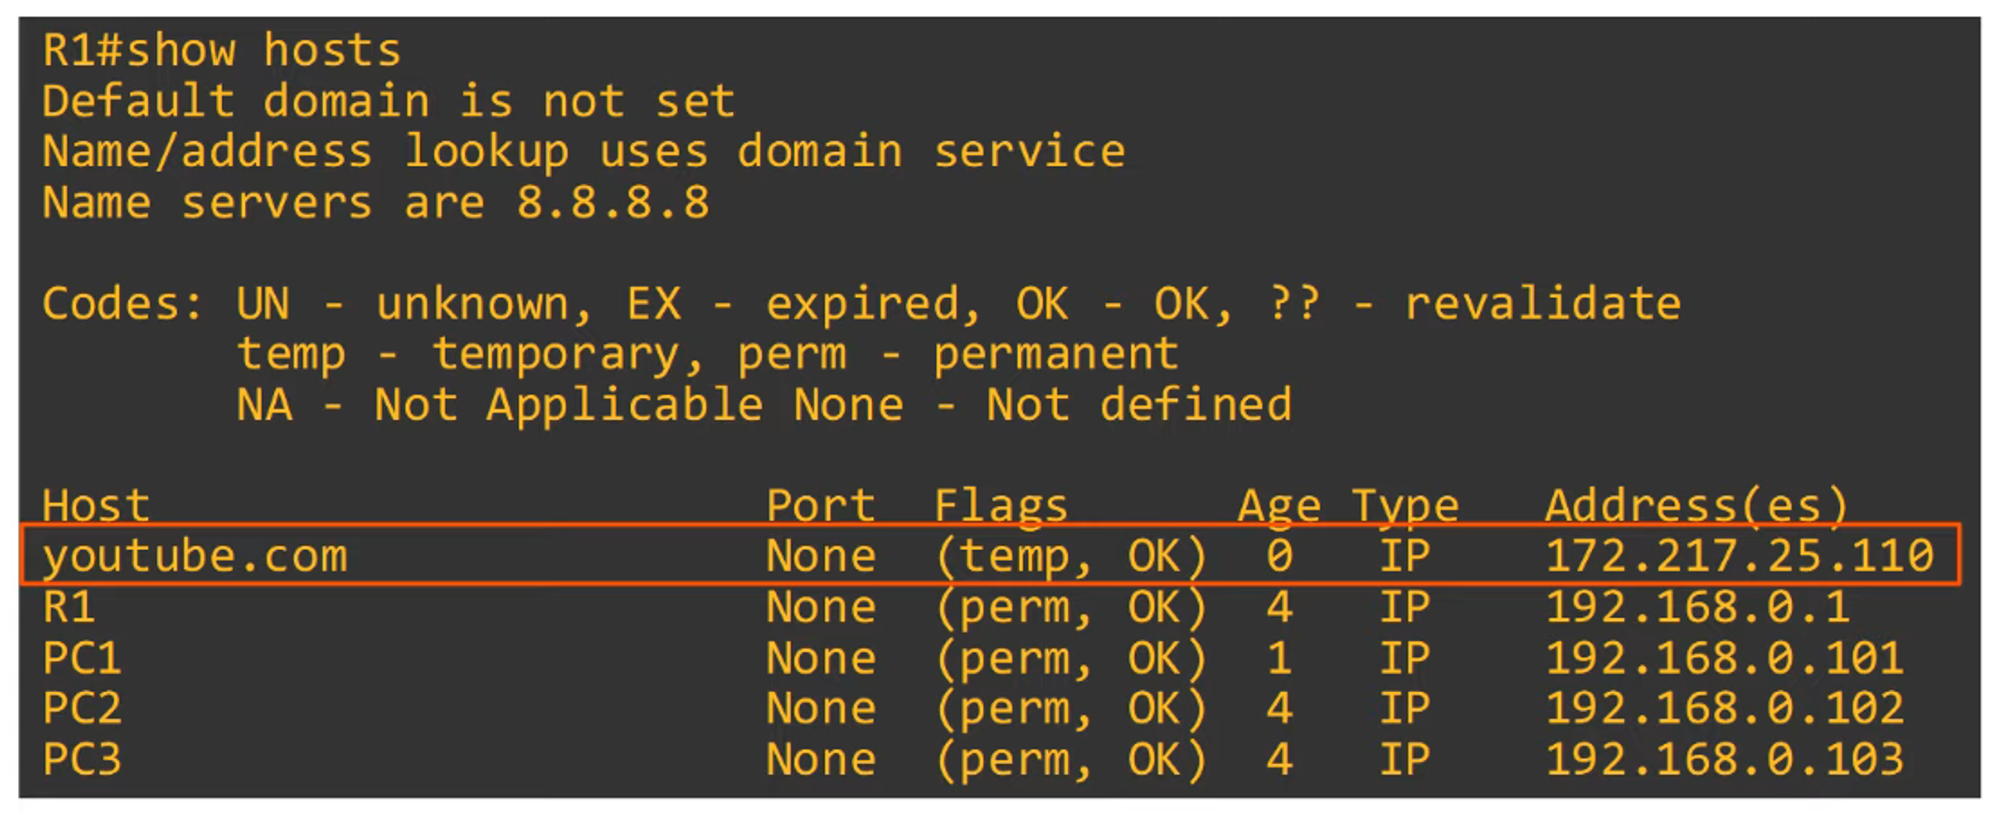Click the 'Age' column header
The height and width of the screenshot is (815, 2000).
(x=1278, y=505)
